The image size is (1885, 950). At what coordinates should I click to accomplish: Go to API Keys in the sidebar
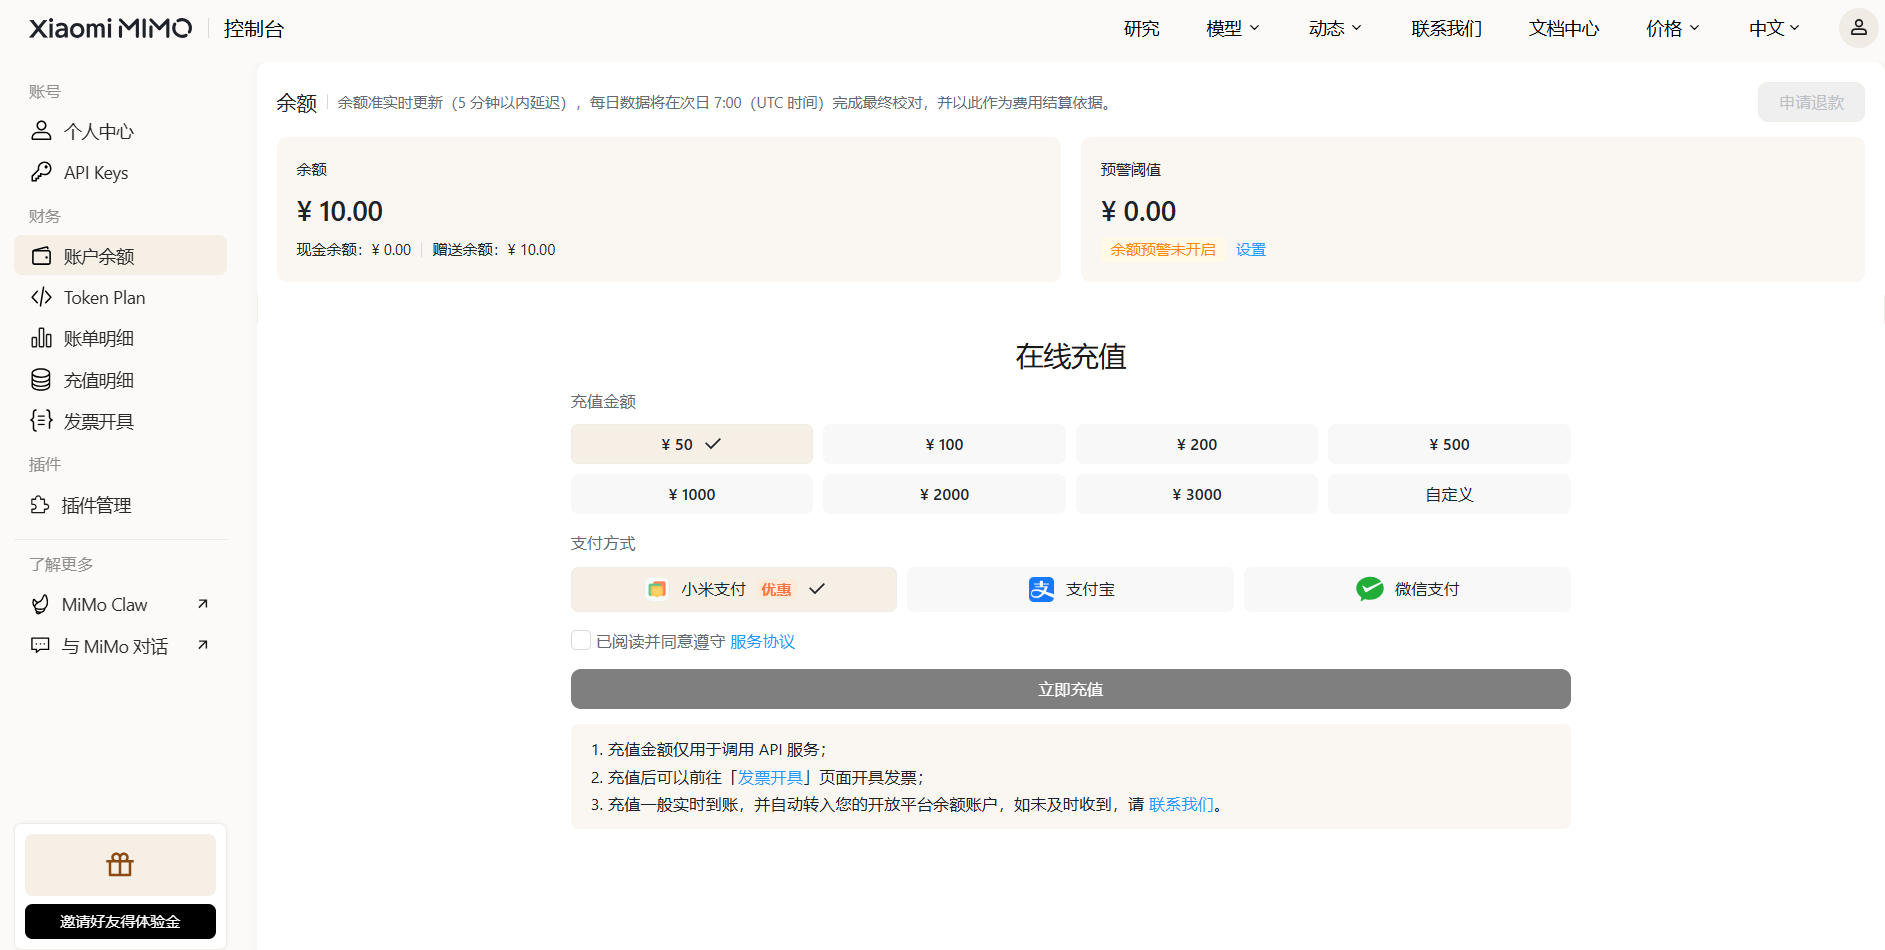(x=120, y=172)
